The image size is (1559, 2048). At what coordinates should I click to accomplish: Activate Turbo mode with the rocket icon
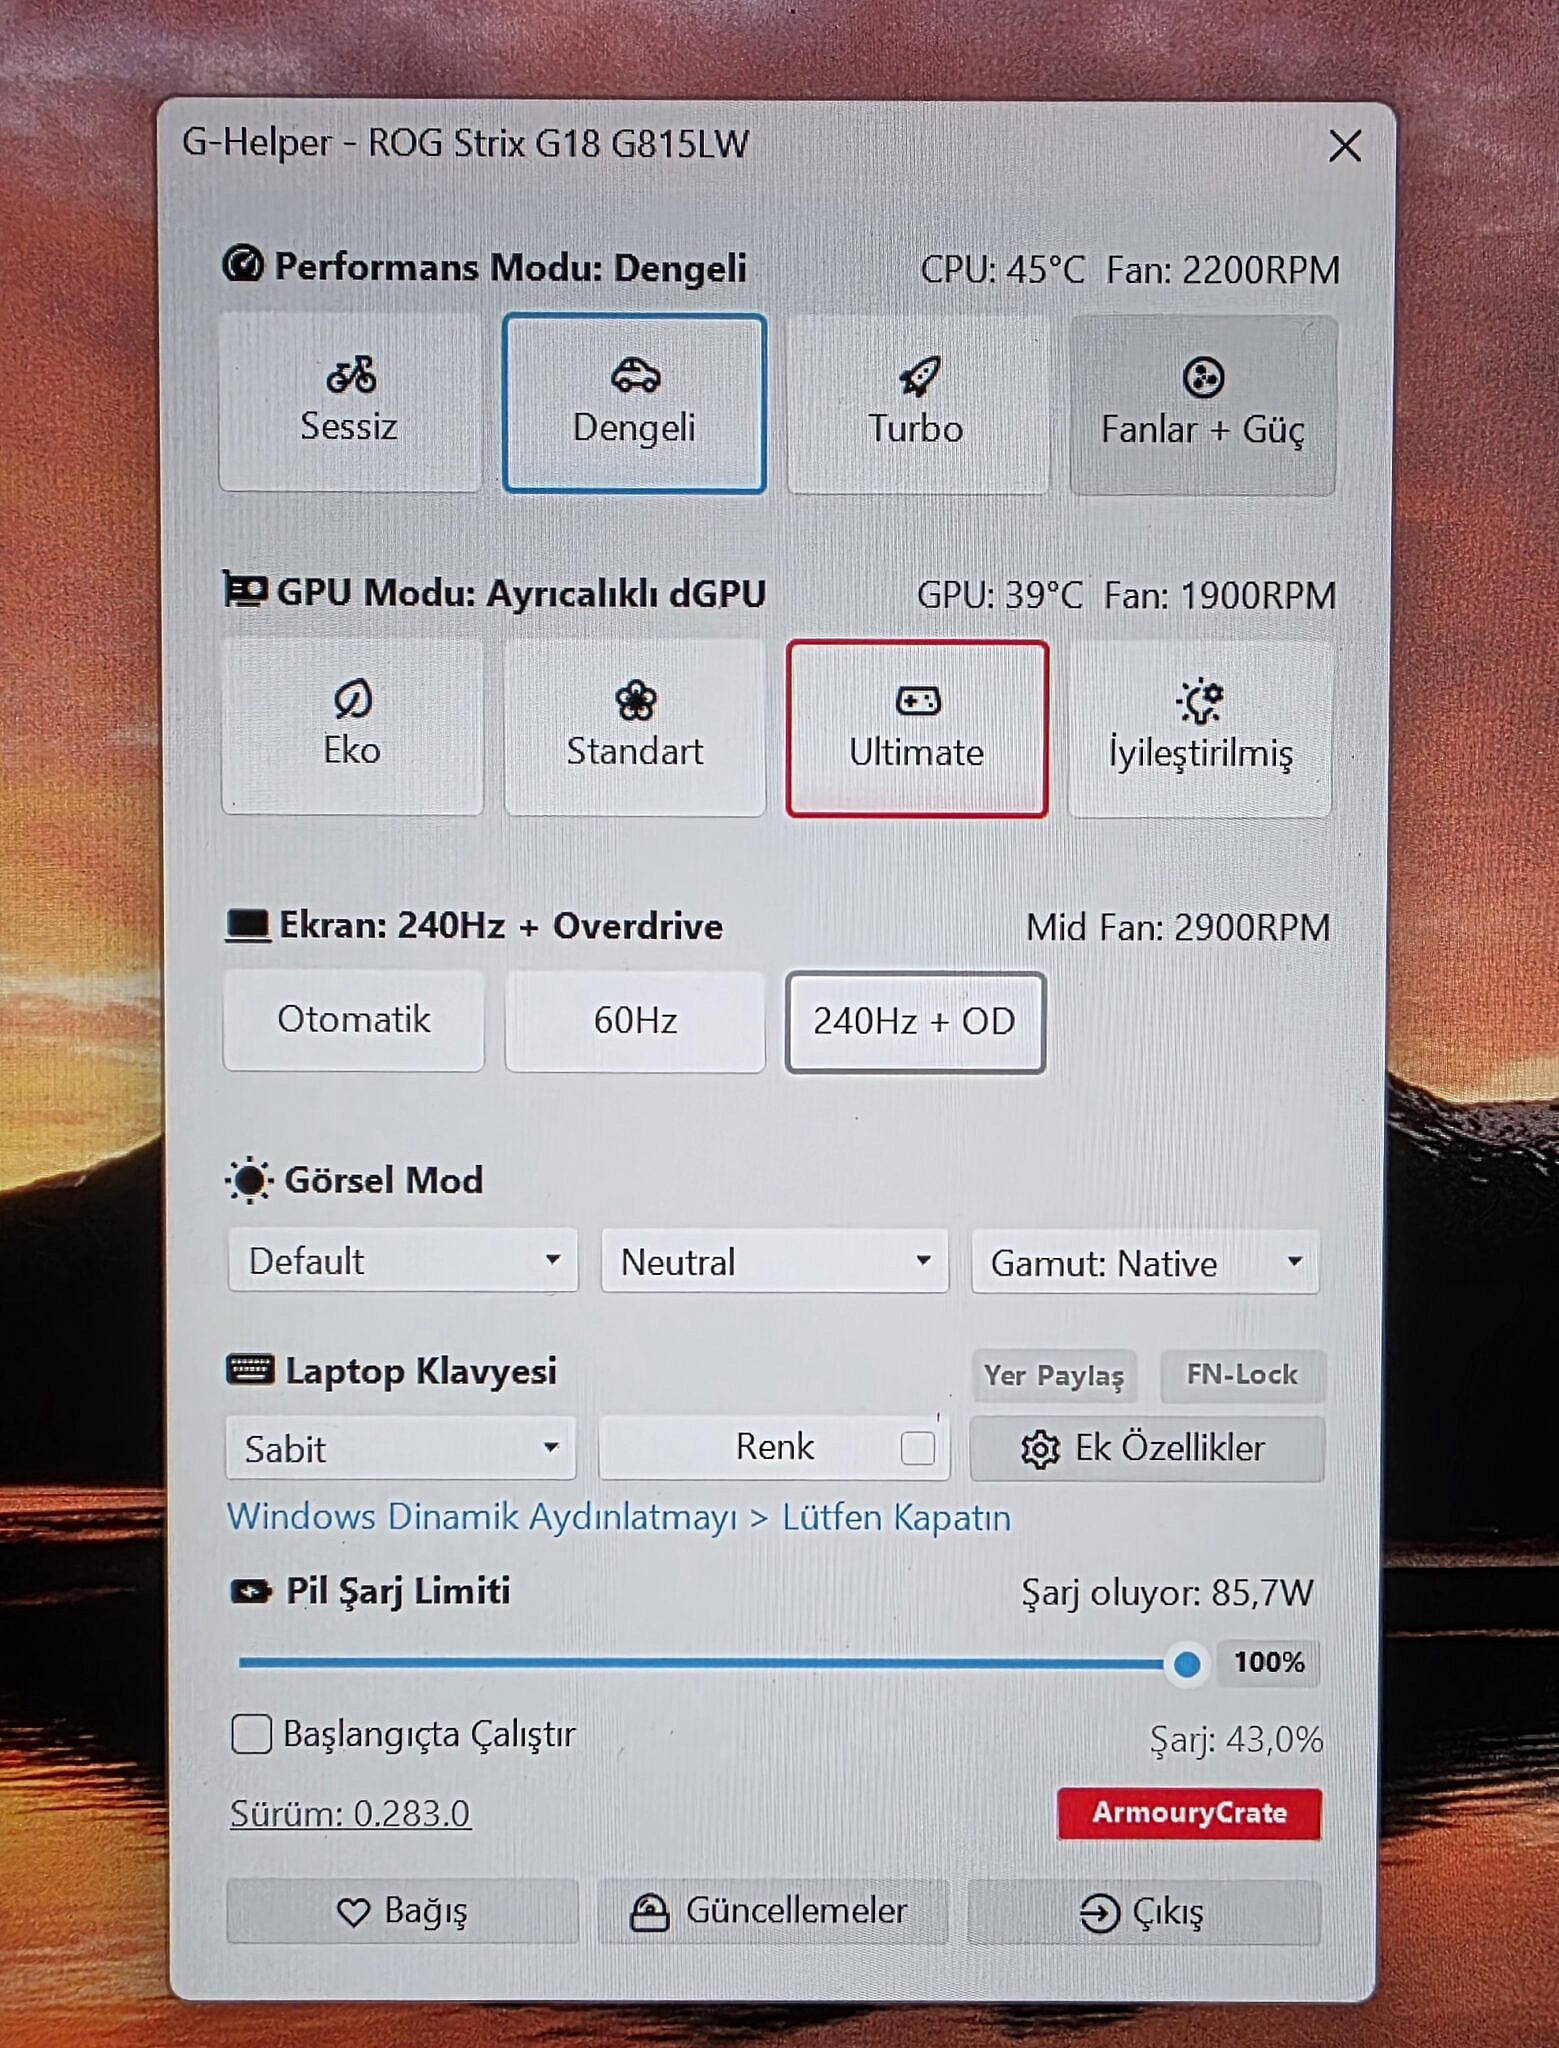(x=917, y=404)
